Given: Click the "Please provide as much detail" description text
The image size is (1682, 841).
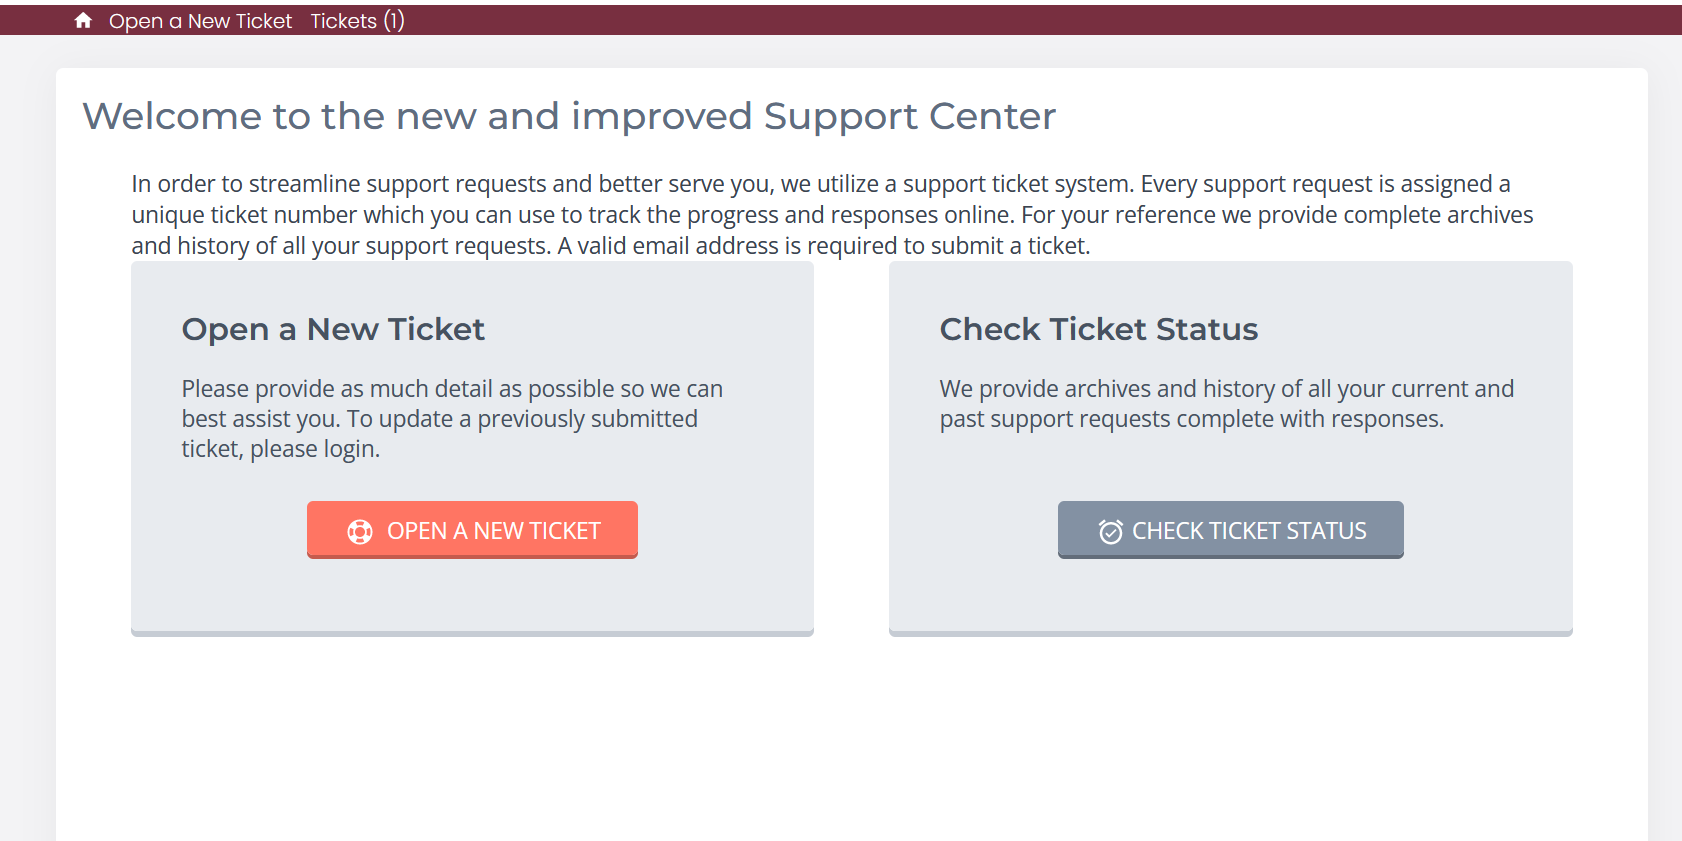Looking at the screenshot, I should click(x=452, y=419).
